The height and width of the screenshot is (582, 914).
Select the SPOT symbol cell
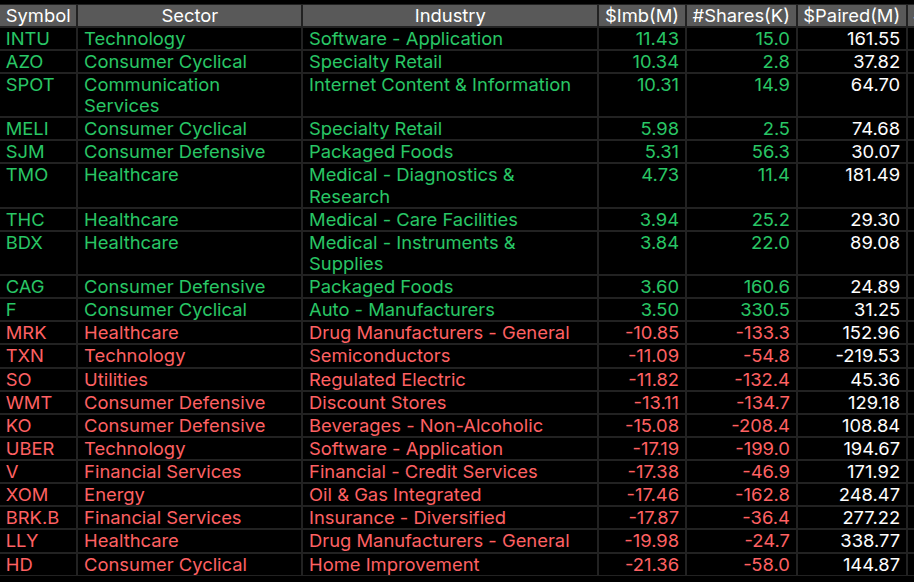[38, 95]
